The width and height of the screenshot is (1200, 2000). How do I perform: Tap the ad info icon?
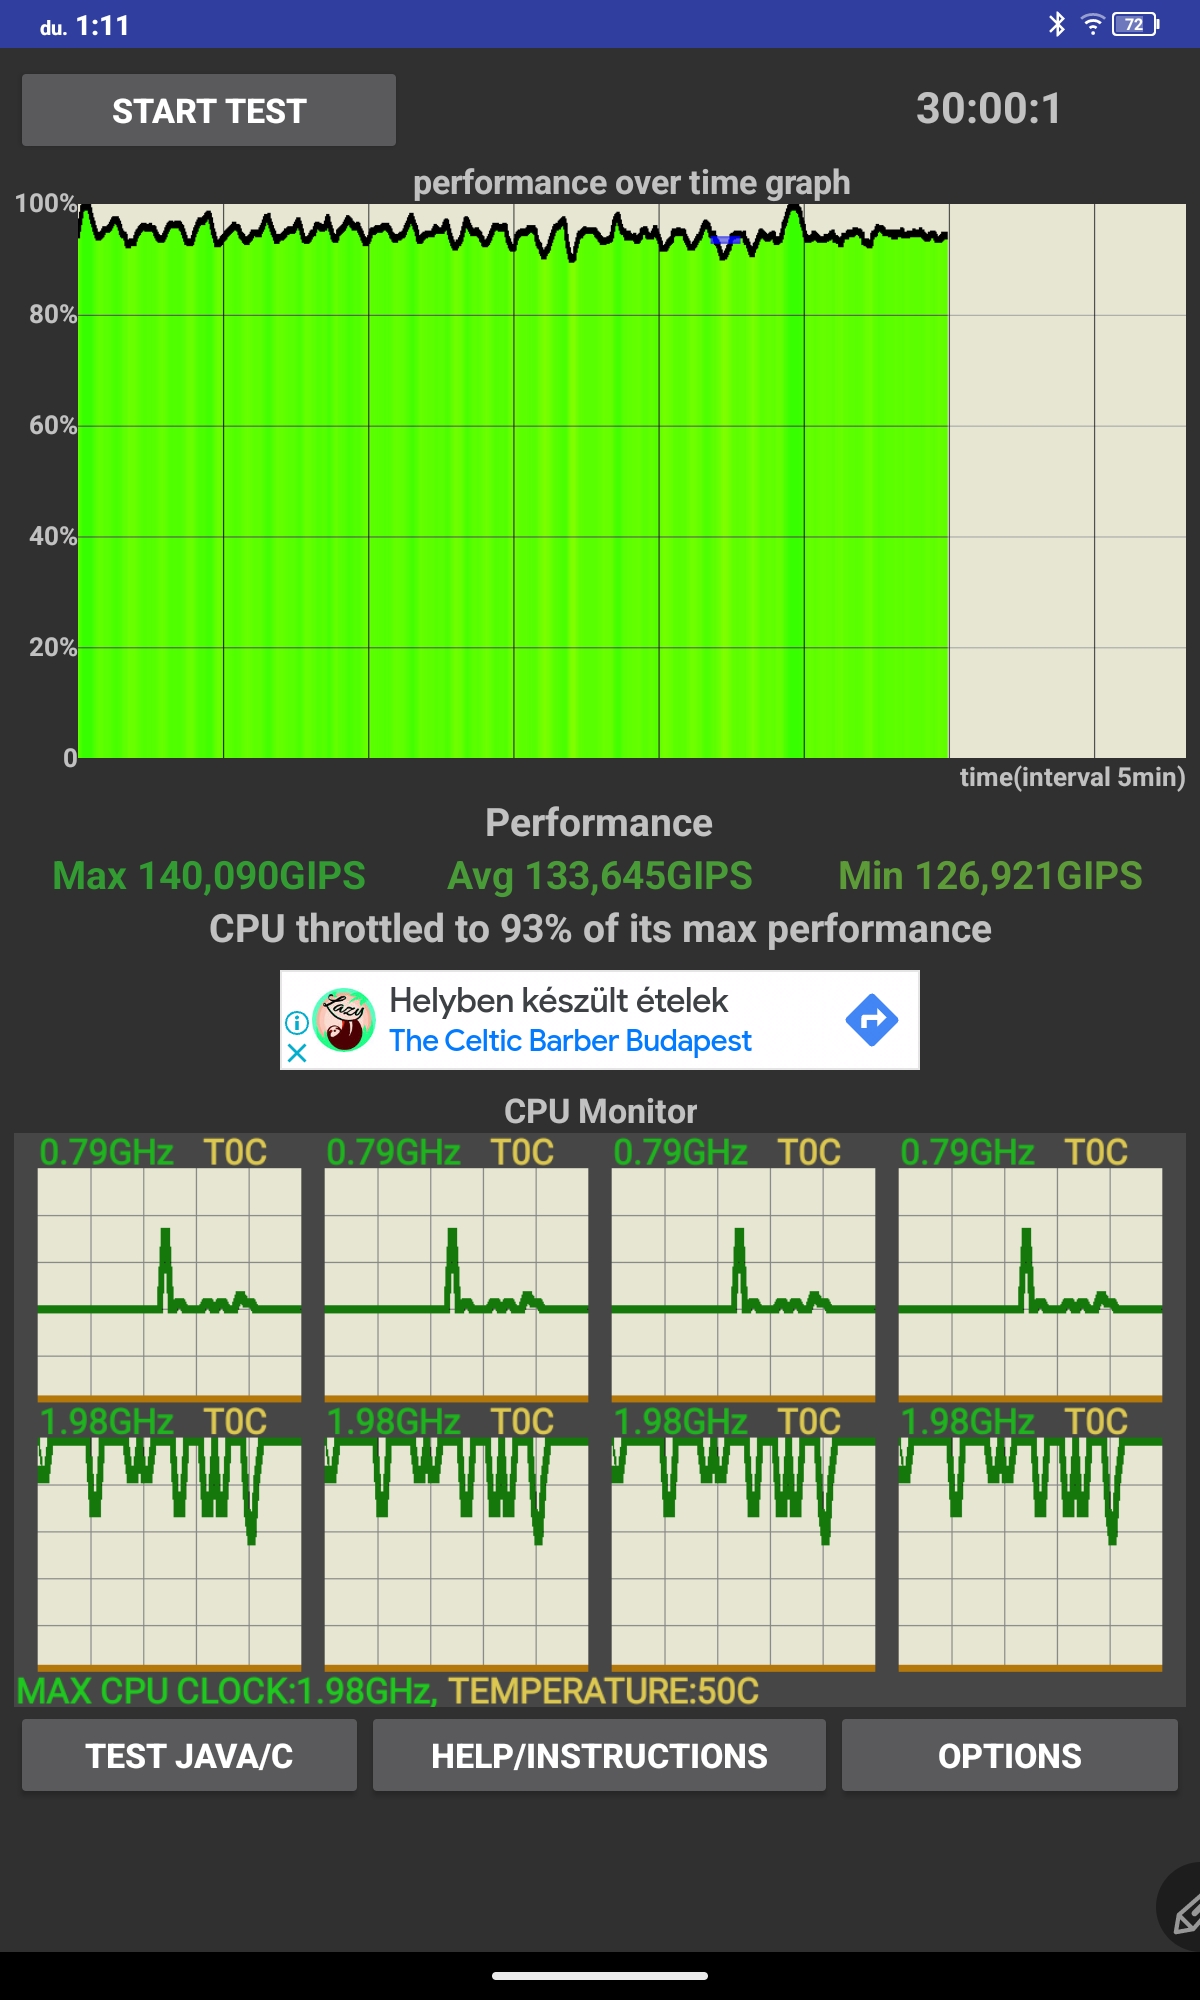point(297,1022)
